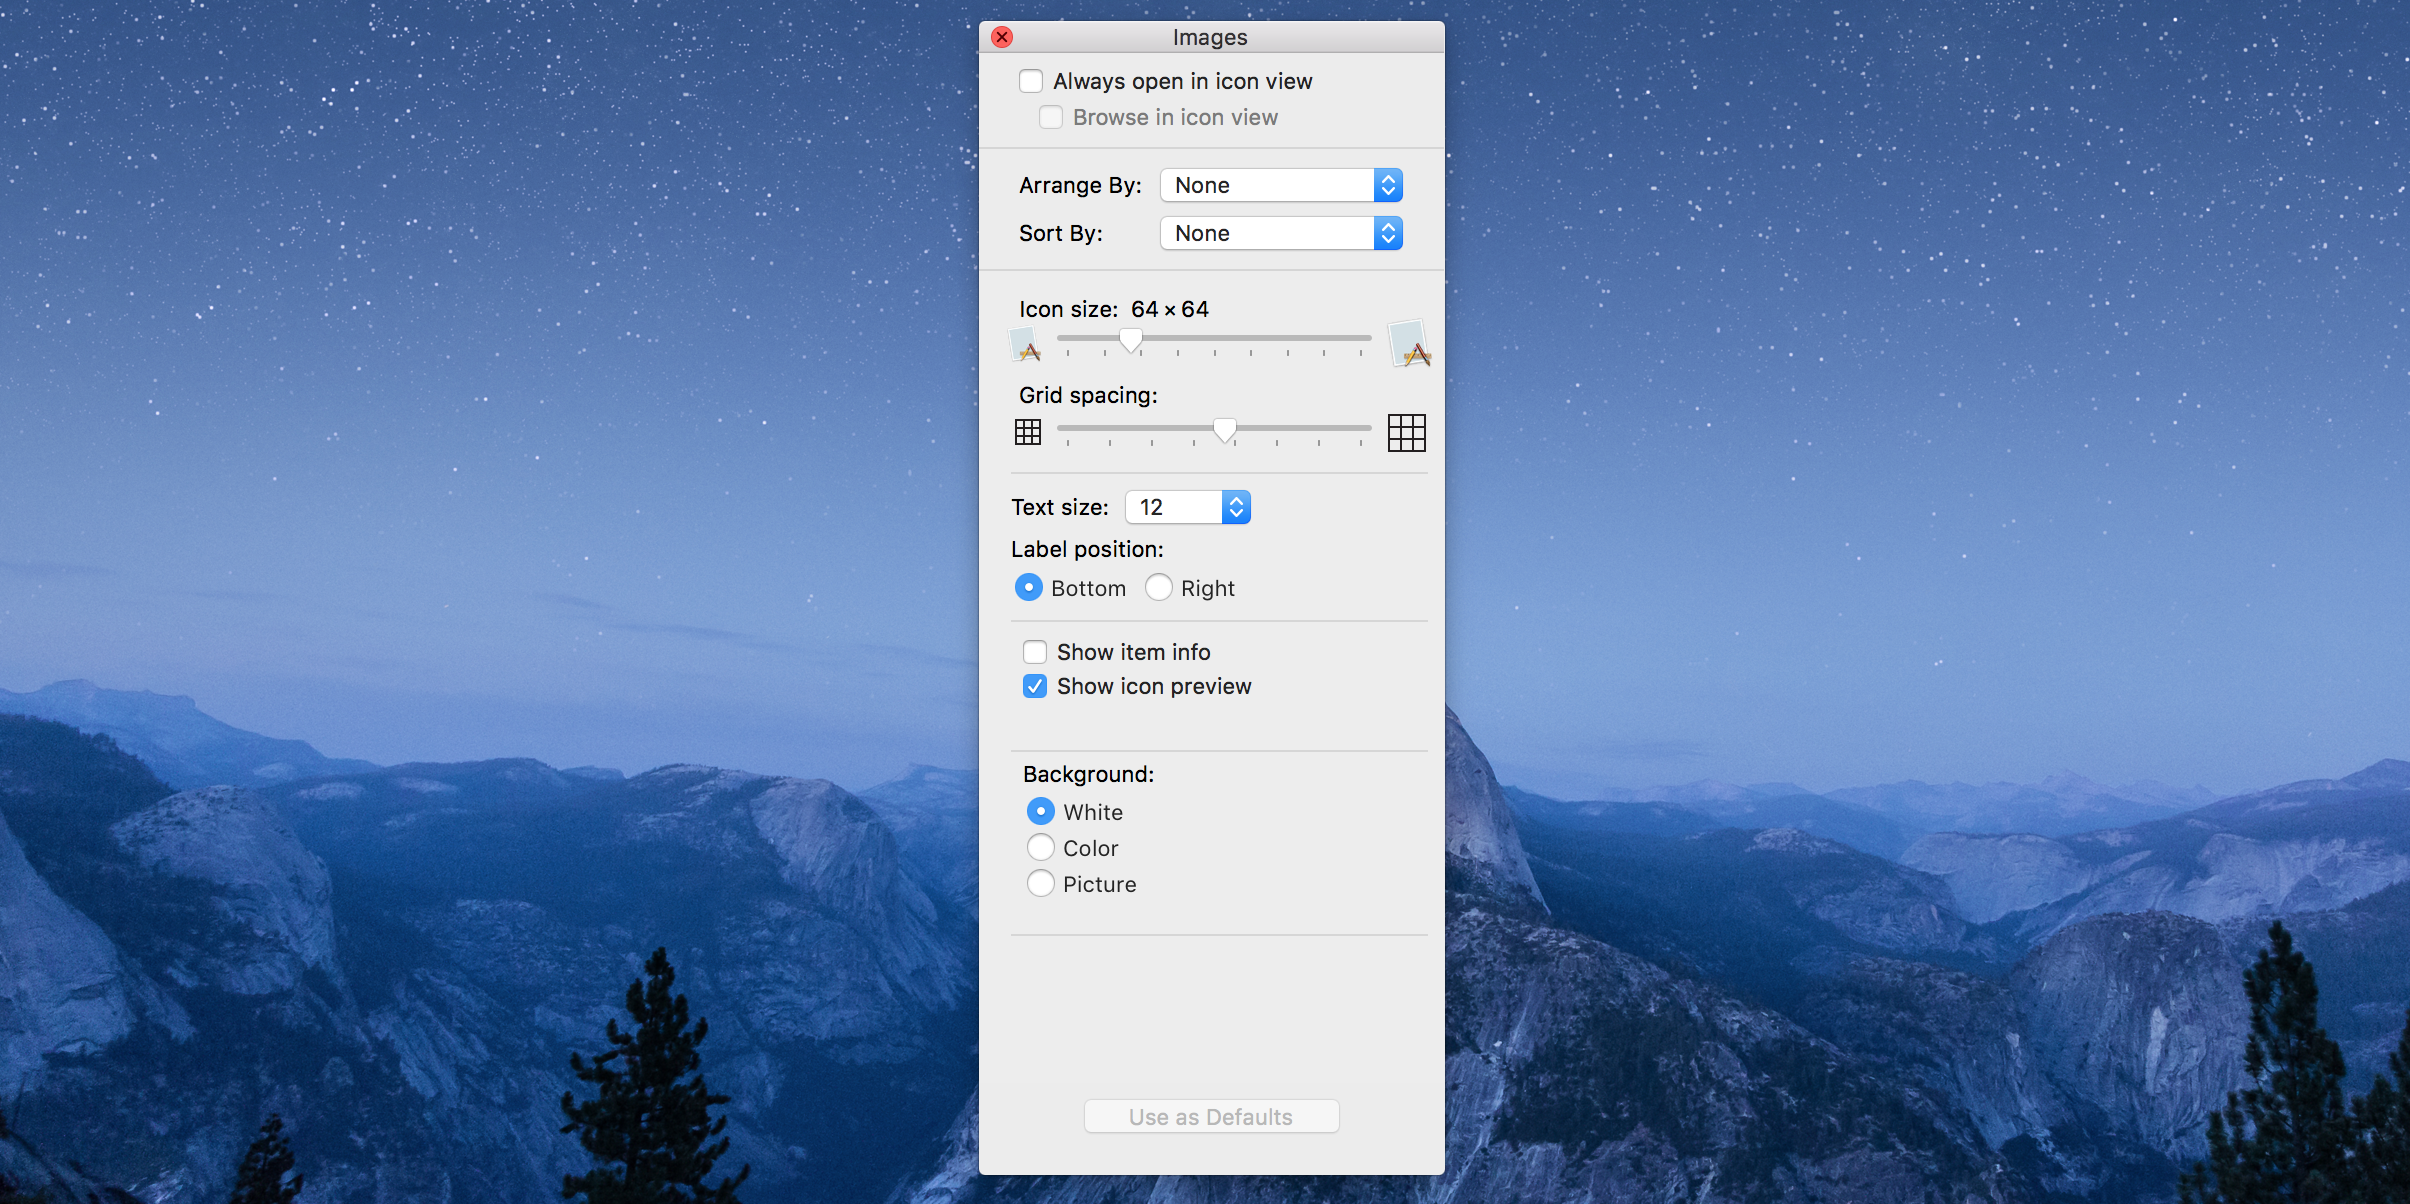Click the tight grid spacing icon
Screen dimensions: 2410x1204
click(1028, 432)
